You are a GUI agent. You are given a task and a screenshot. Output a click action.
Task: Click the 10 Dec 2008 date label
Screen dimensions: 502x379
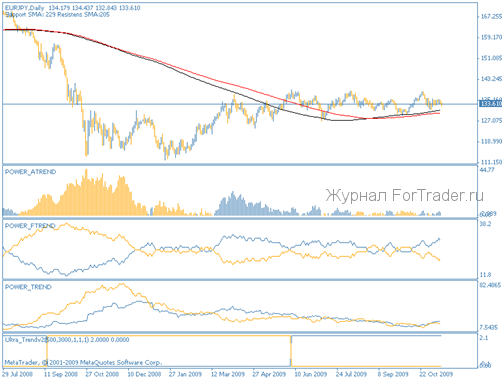(144, 374)
